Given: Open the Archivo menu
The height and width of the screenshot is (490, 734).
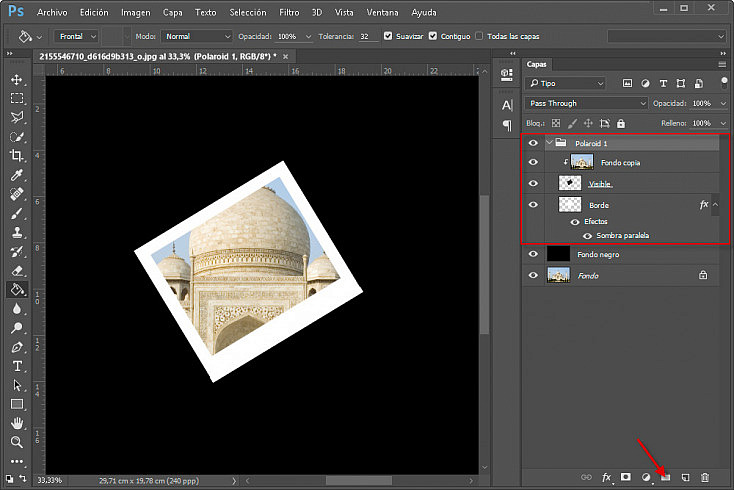Looking at the screenshot, I should click(52, 13).
